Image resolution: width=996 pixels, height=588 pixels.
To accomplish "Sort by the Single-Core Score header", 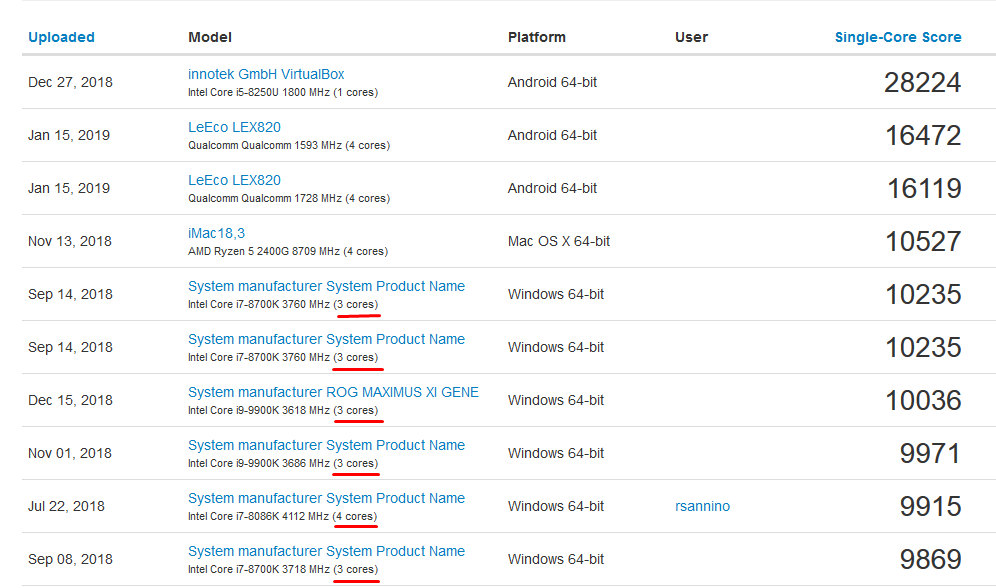I will (x=897, y=37).
